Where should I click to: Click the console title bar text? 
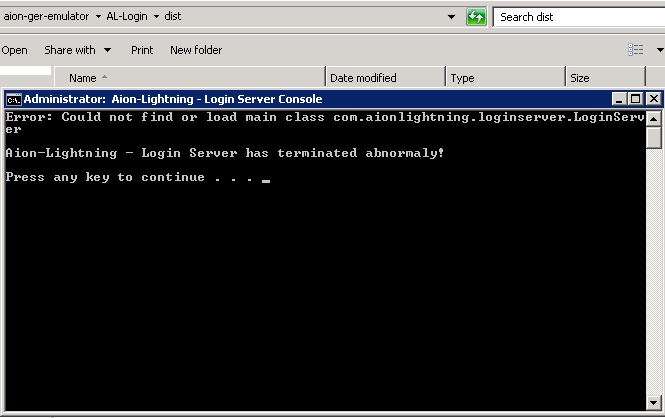point(173,99)
